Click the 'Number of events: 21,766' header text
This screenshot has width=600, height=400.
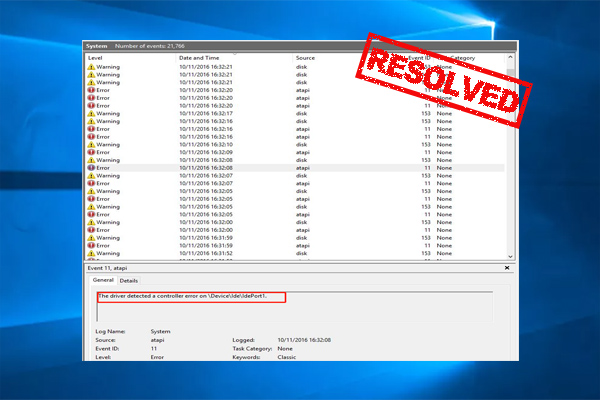[150, 46]
